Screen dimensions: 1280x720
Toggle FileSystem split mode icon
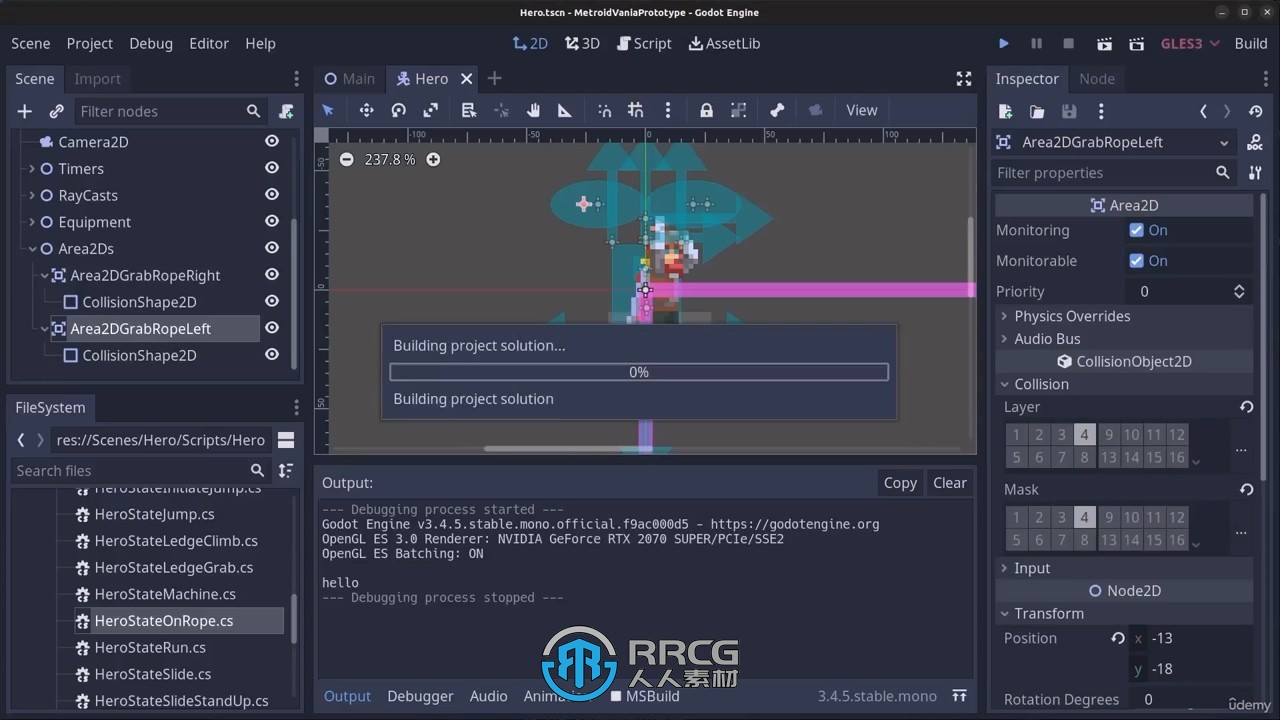pos(286,440)
